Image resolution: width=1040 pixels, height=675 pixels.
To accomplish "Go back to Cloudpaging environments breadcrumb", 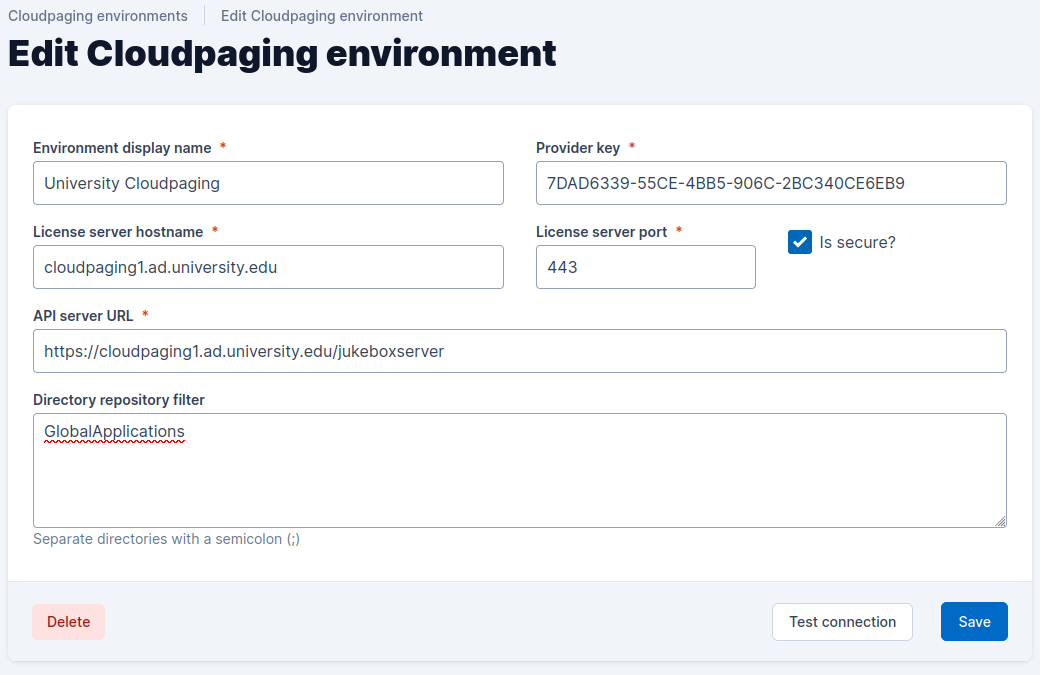I will 98,16.
